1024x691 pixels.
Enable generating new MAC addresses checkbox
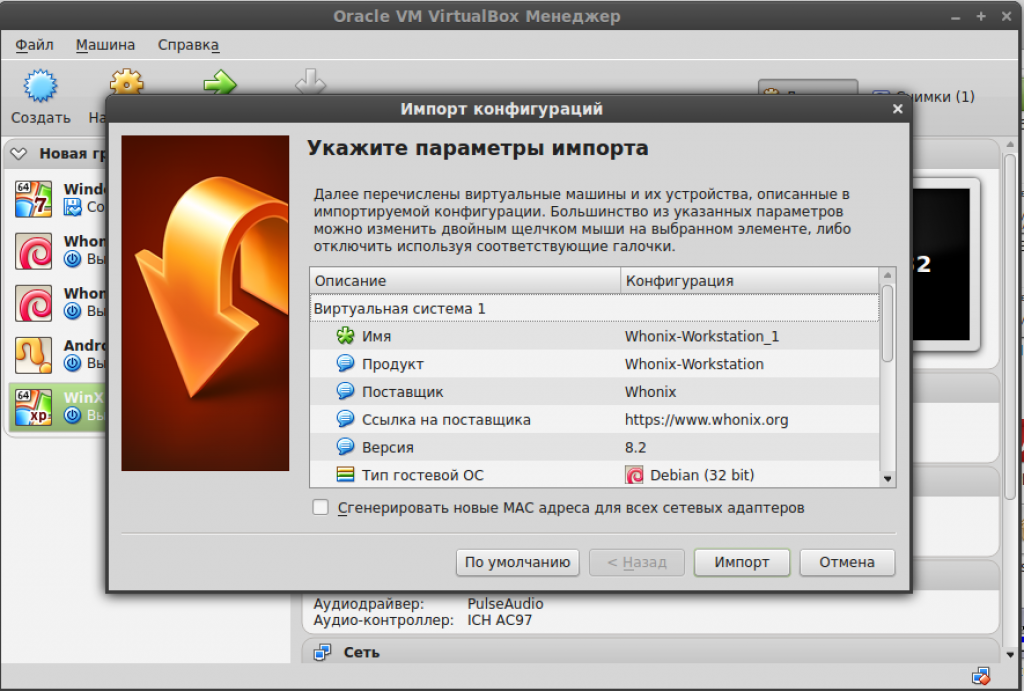(x=320, y=507)
